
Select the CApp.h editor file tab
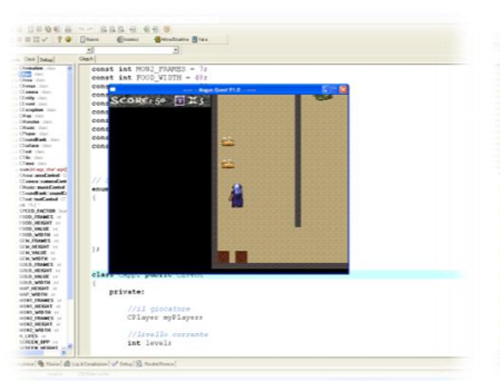click(x=86, y=59)
